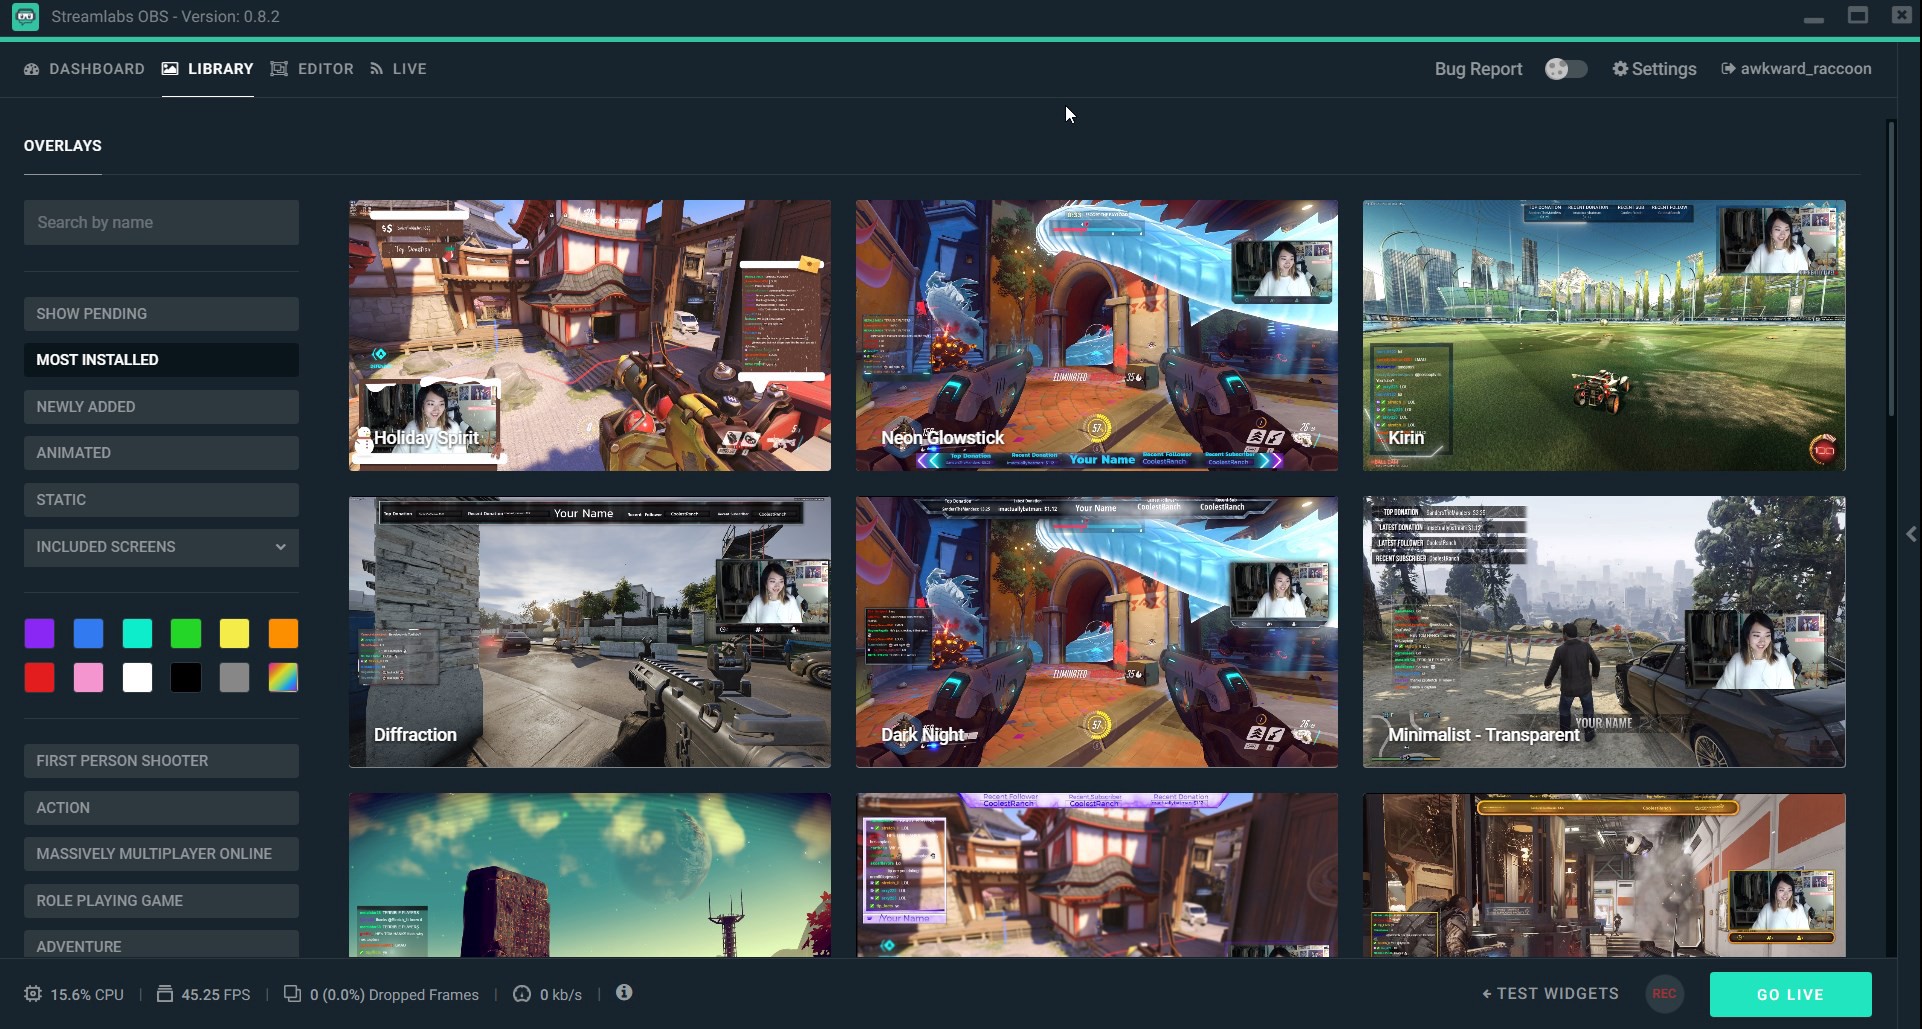The height and width of the screenshot is (1029, 1922).
Task: Select the purple color swatch filter
Action: pyautogui.click(x=40, y=633)
